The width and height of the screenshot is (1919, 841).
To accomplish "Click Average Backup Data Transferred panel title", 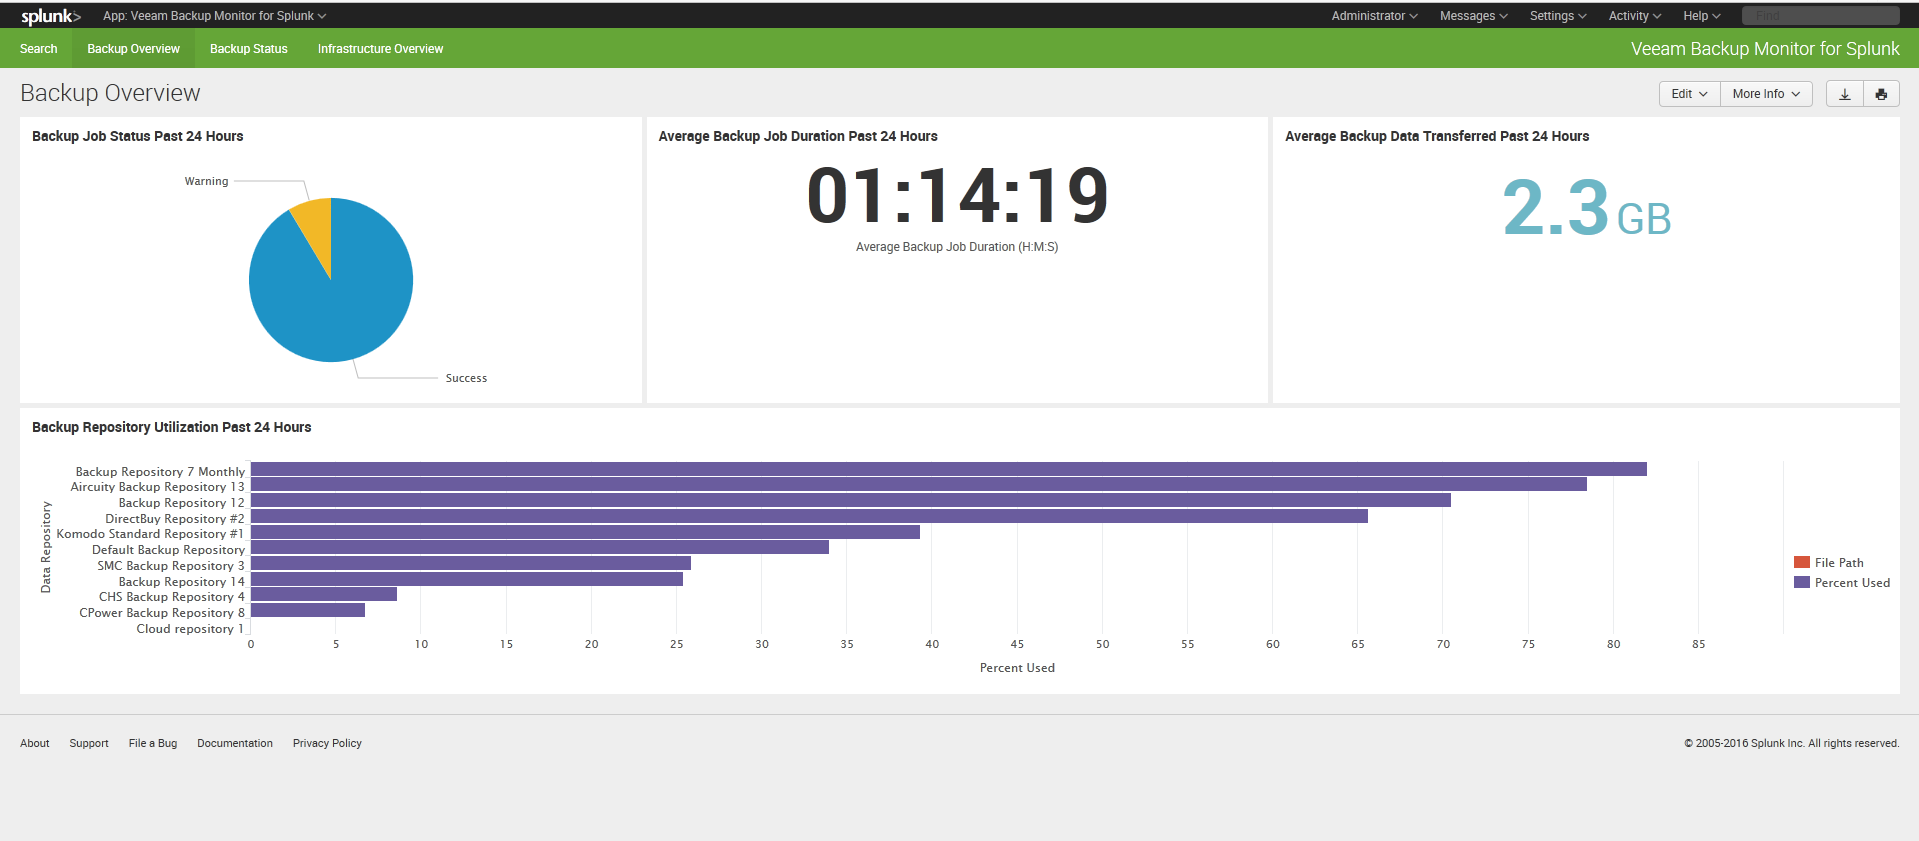I will [x=1437, y=136].
